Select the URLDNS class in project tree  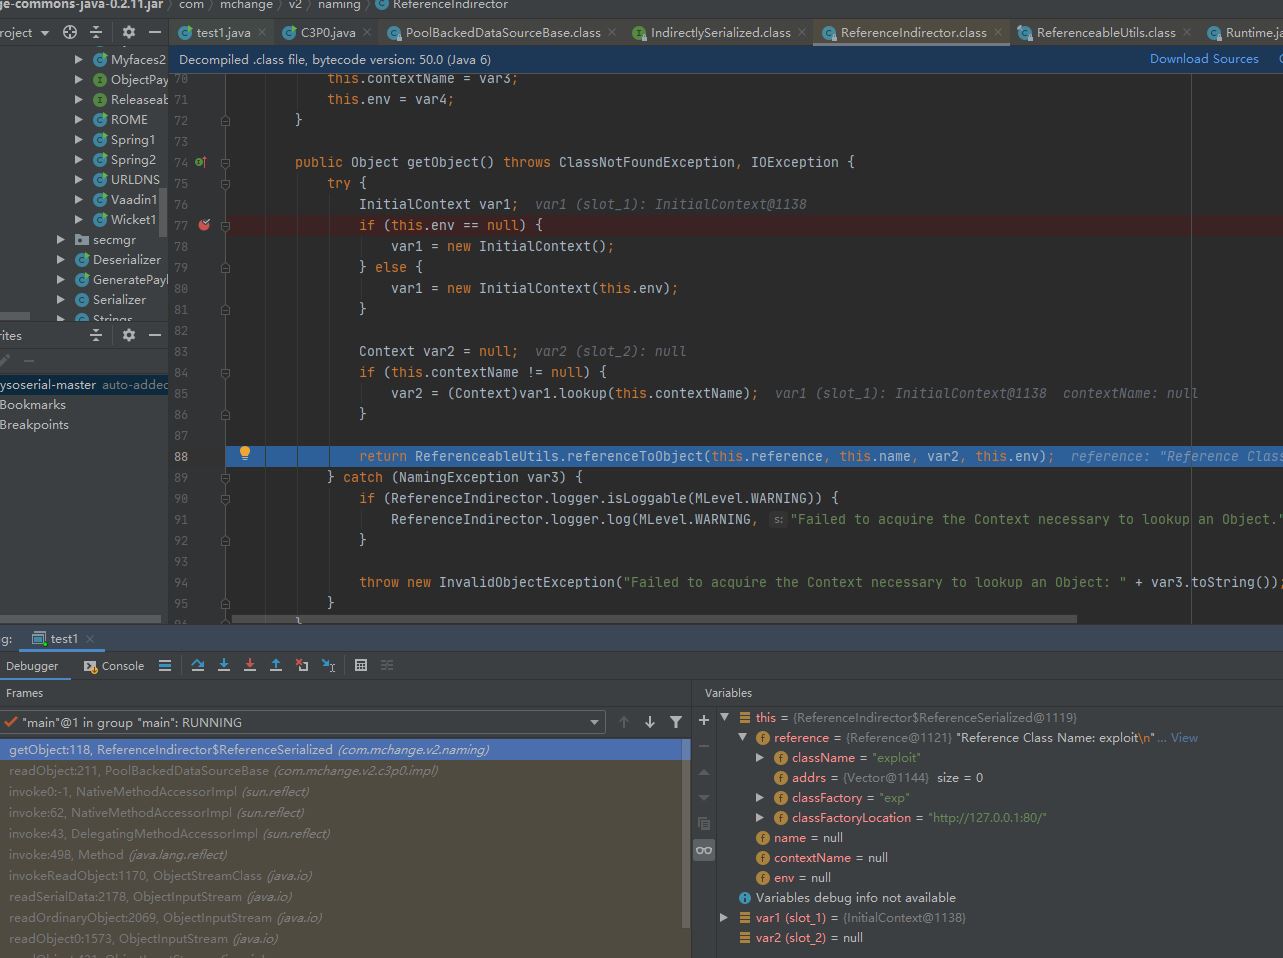[x=135, y=180]
